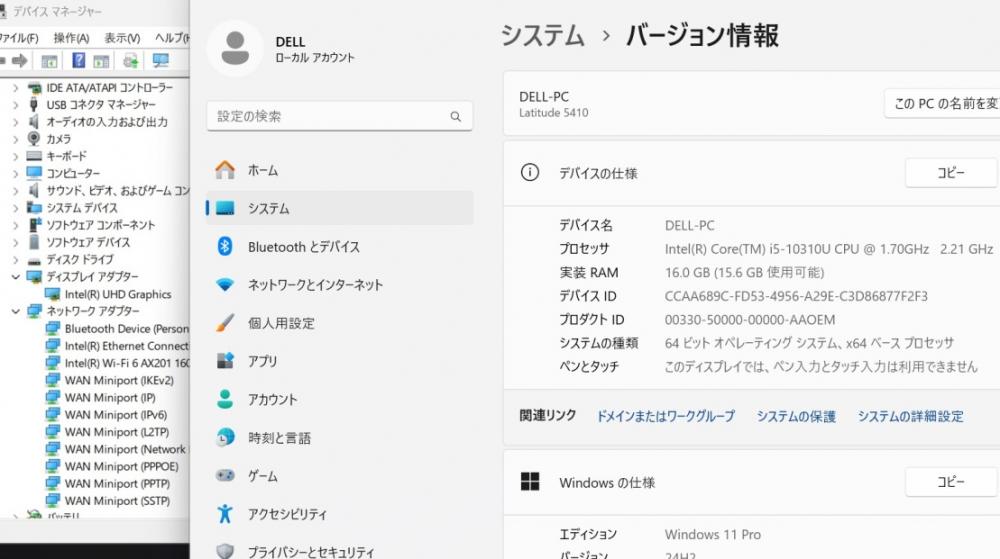The height and width of the screenshot is (559, 1000).
Task: Open システムの詳細設定 link
Action: coord(910,416)
